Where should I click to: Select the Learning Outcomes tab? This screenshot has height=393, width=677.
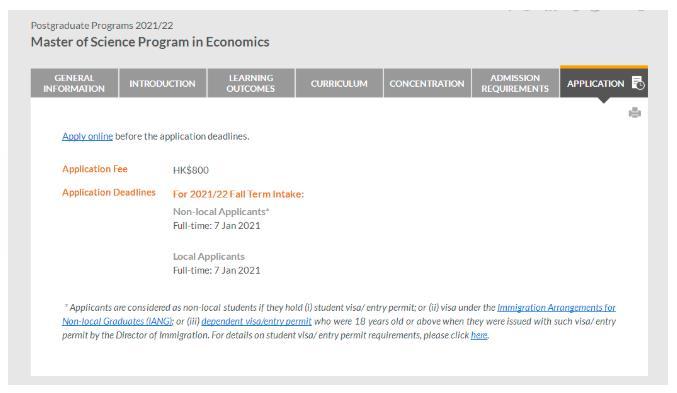[250, 83]
